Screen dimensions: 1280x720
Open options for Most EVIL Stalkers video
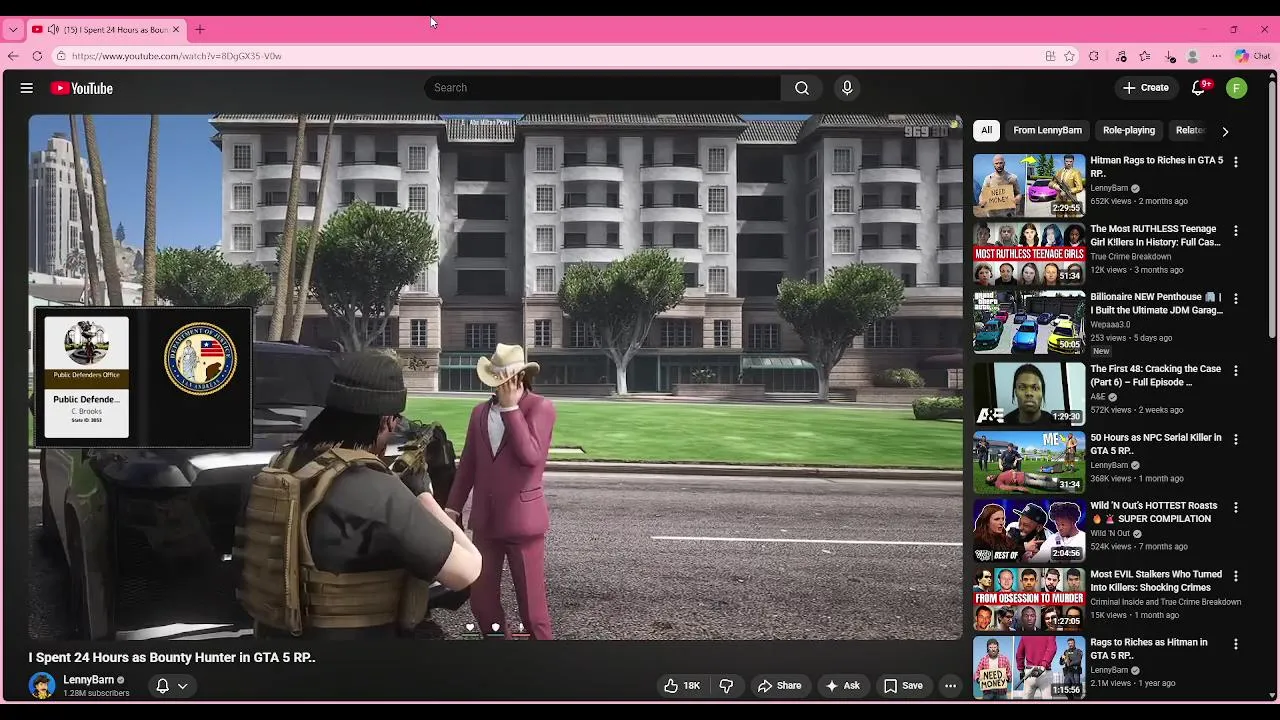pyautogui.click(x=1236, y=576)
